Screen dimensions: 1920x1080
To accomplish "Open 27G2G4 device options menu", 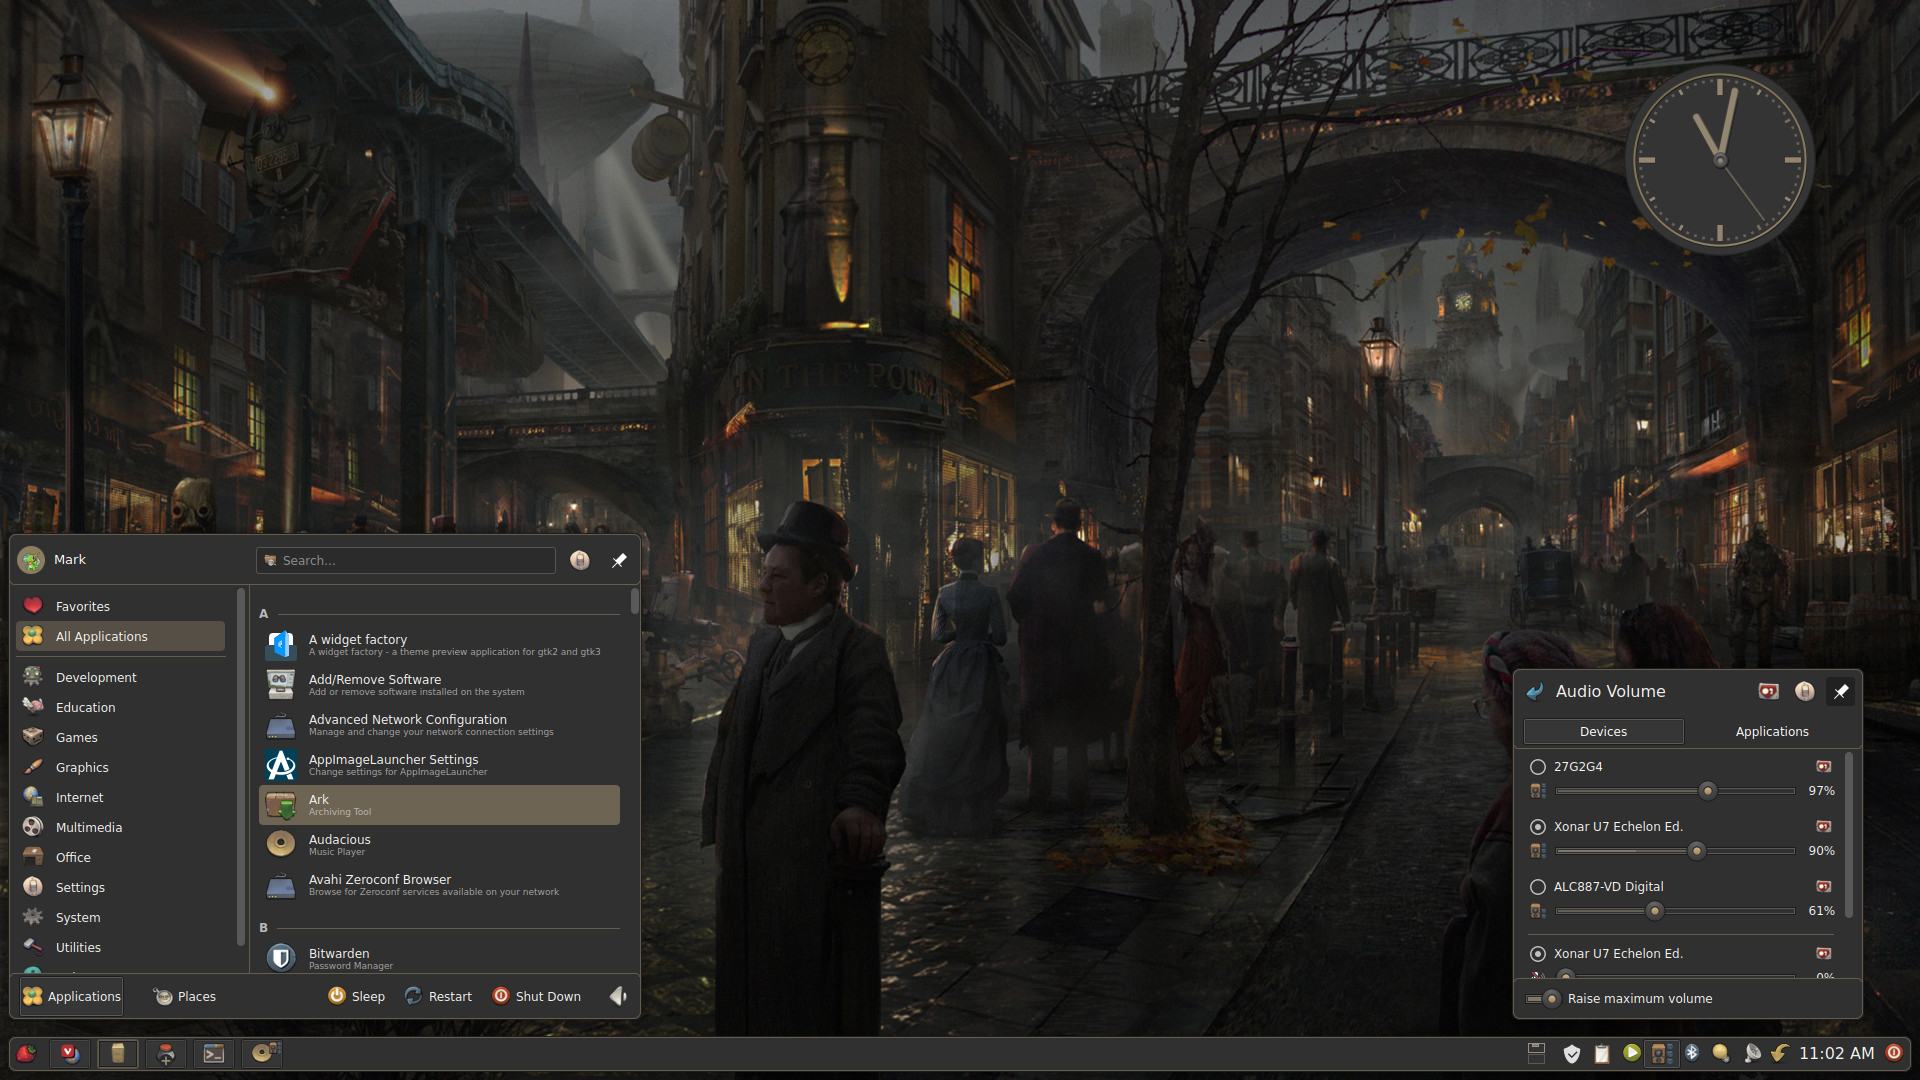I will (1824, 767).
